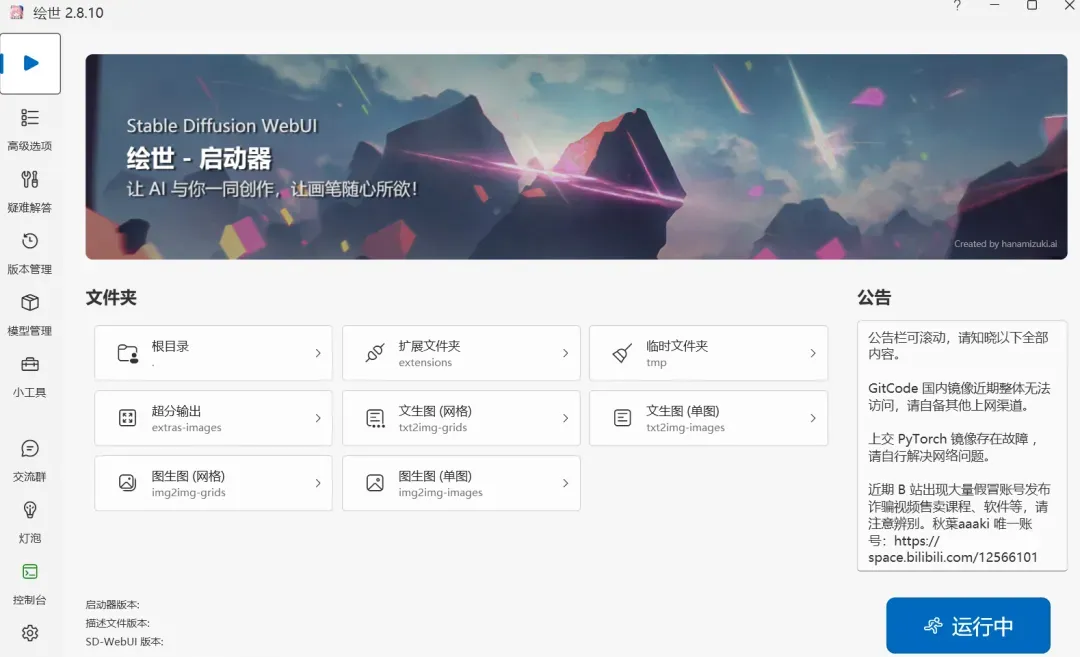The width and height of the screenshot is (1080, 657).
Task: Click the 超分输出 upscale icon
Action: point(127,418)
